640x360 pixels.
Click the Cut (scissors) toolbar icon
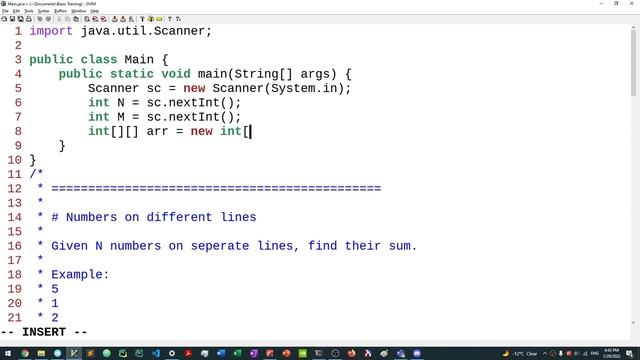pyautogui.click(x=60, y=19)
